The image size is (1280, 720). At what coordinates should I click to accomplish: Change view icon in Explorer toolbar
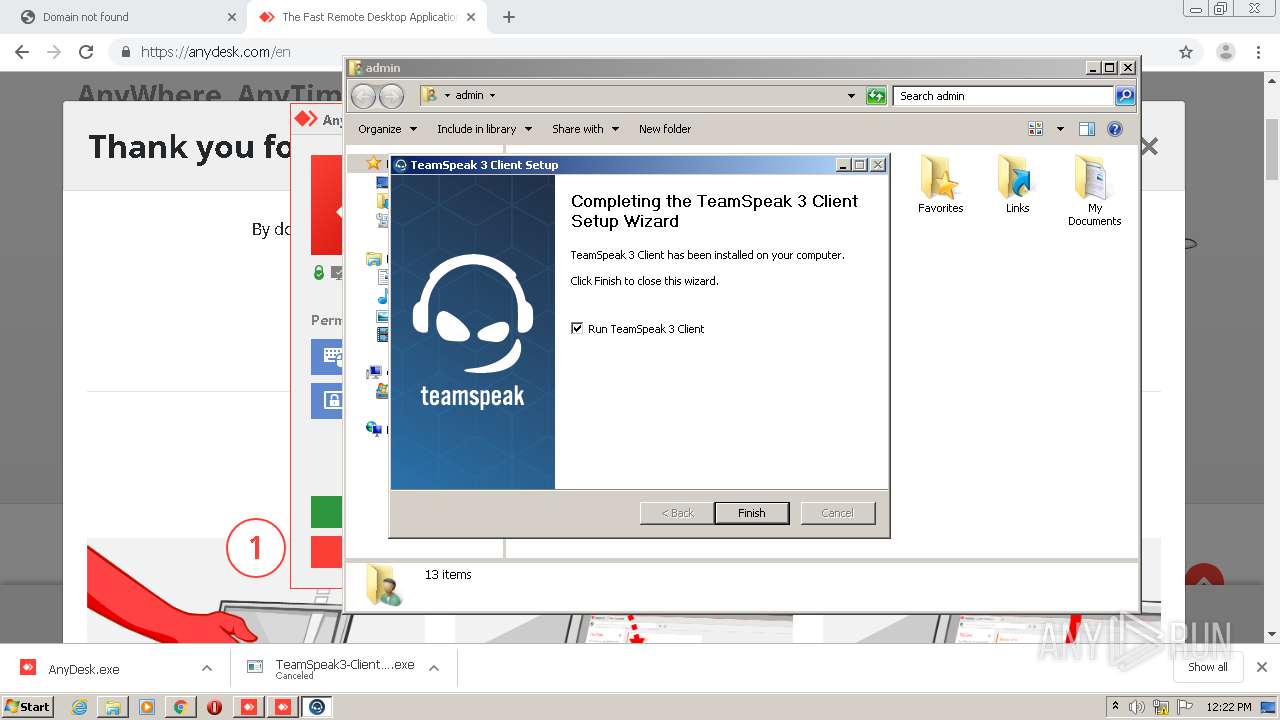click(1036, 129)
